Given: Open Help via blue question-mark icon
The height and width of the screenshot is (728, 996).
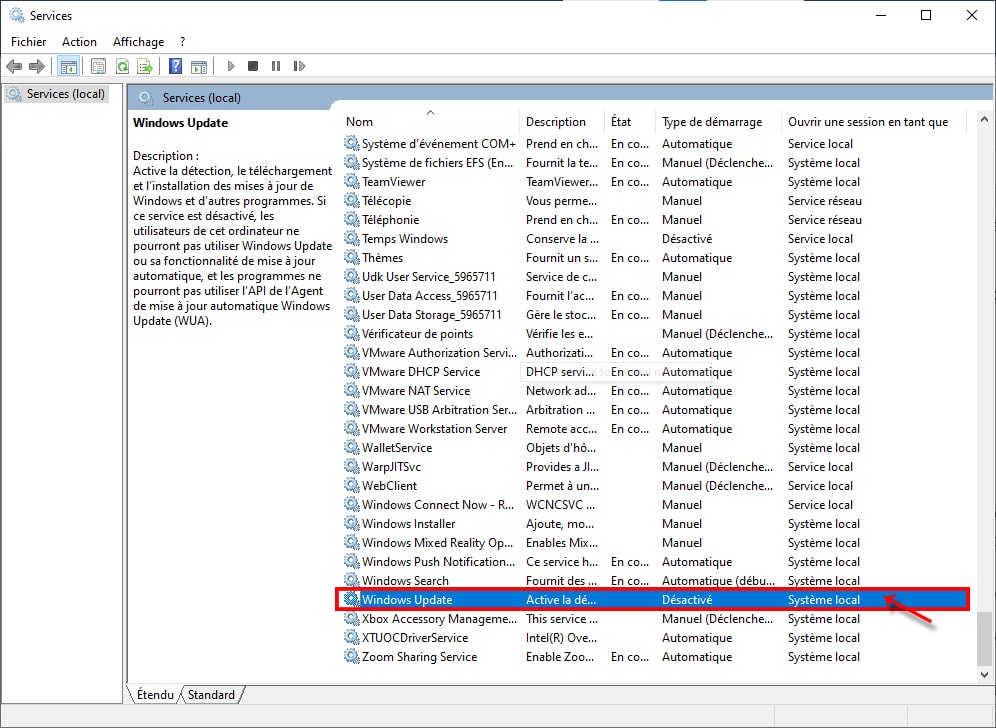Looking at the screenshot, I should pyautogui.click(x=175, y=66).
